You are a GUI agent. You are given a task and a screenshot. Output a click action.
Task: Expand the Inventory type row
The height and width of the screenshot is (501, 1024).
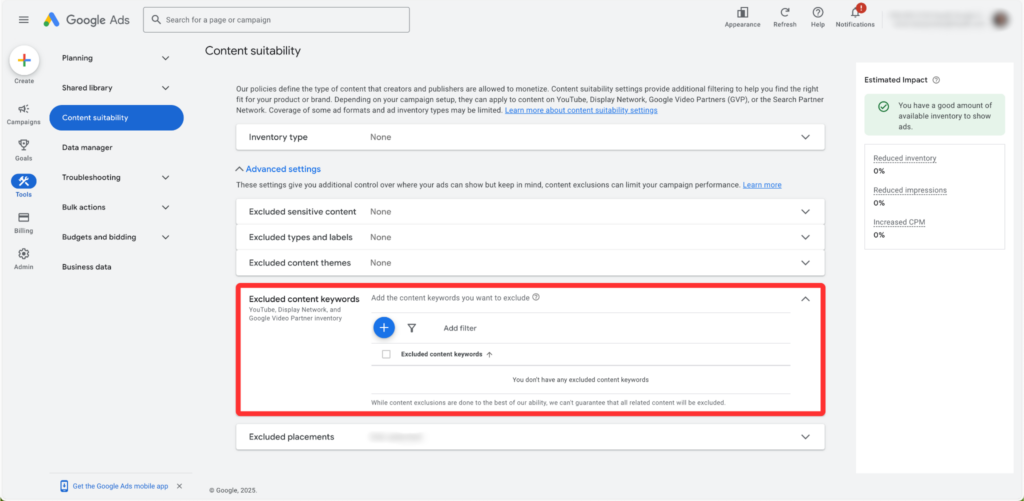click(x=530, y=137)
